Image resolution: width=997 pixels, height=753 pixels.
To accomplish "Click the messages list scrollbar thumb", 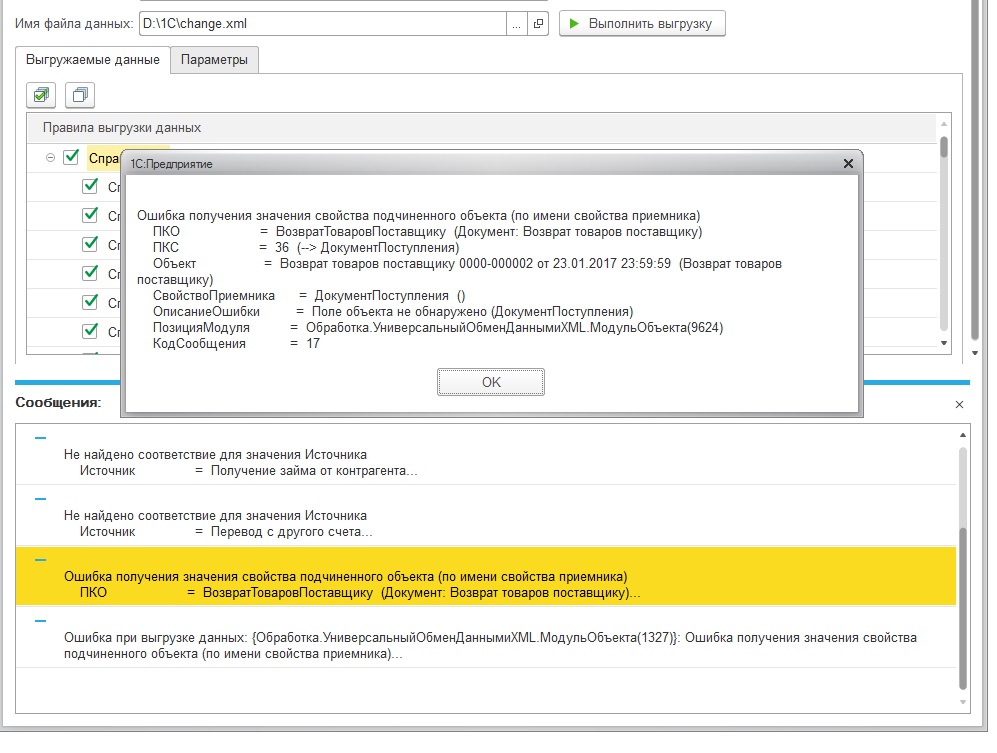I will [x=963, y=609].
